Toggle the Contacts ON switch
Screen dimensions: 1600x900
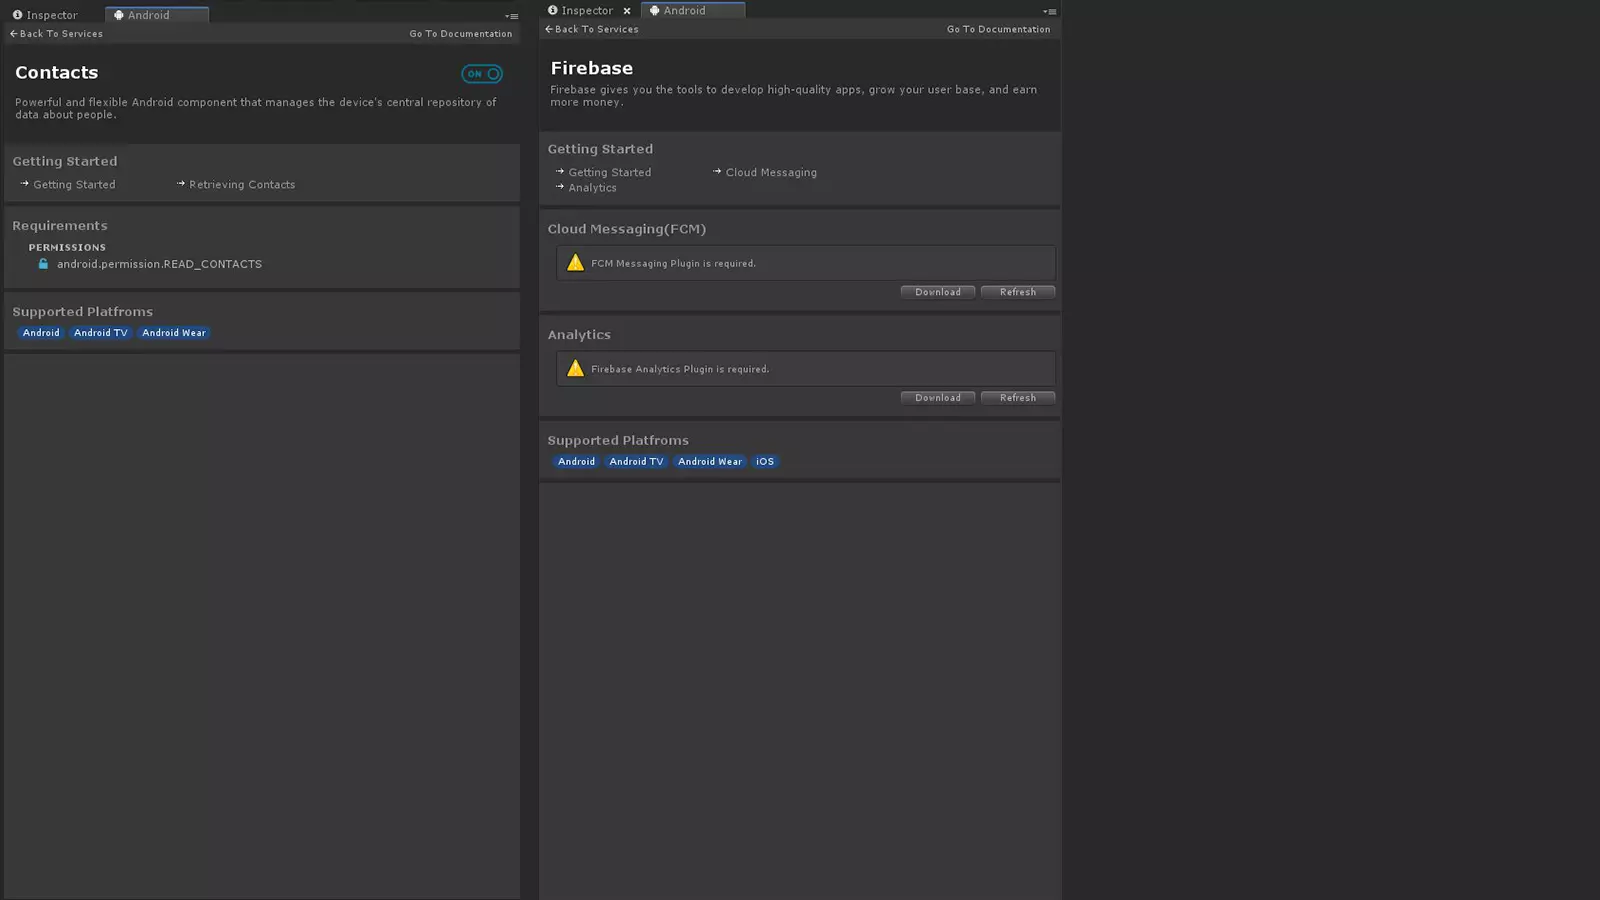coord(481,74)
